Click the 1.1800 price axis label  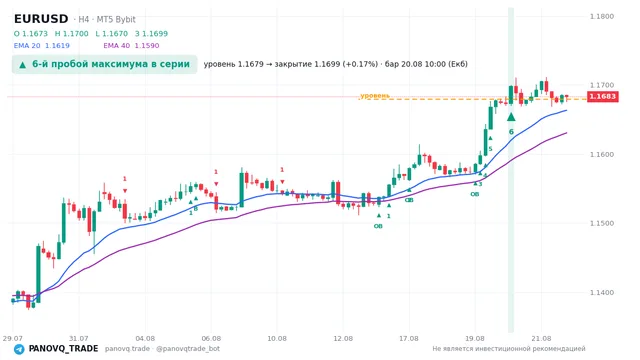pyautogui.click(x=602, y=16)
